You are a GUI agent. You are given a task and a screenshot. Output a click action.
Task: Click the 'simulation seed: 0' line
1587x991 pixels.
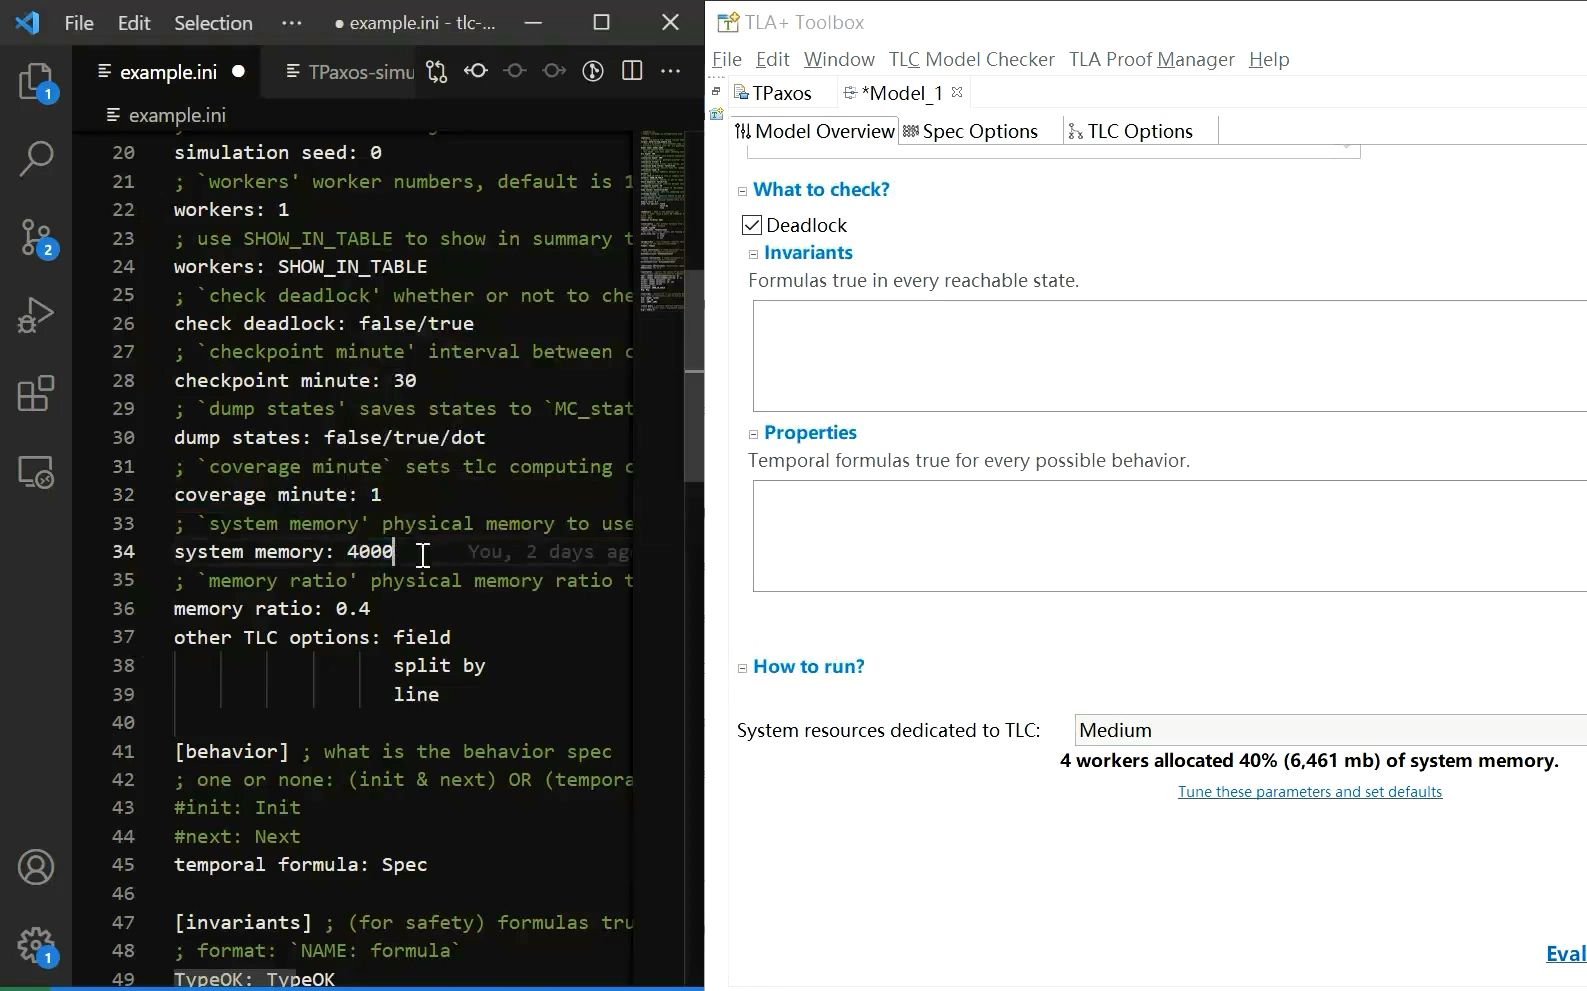coord(277,152)
